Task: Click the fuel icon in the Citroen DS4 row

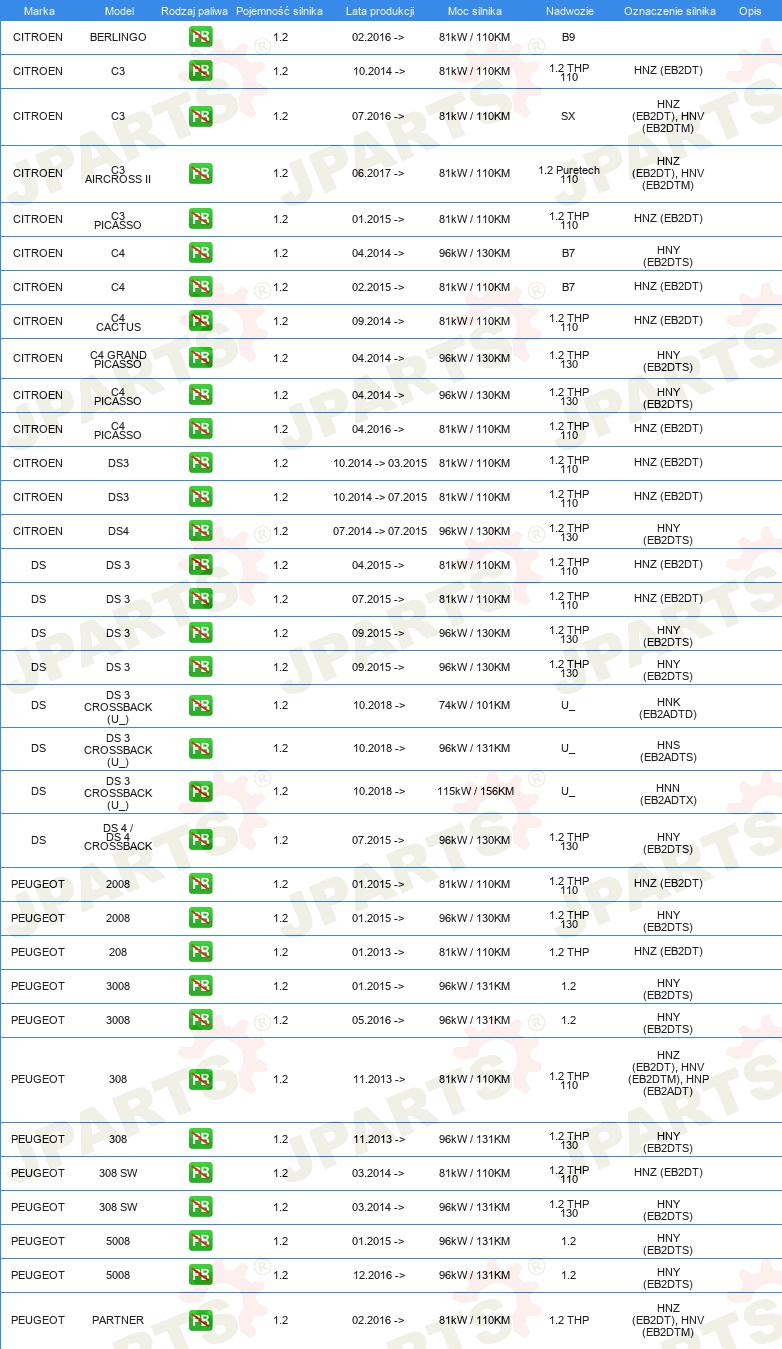Action: point(200,532)
